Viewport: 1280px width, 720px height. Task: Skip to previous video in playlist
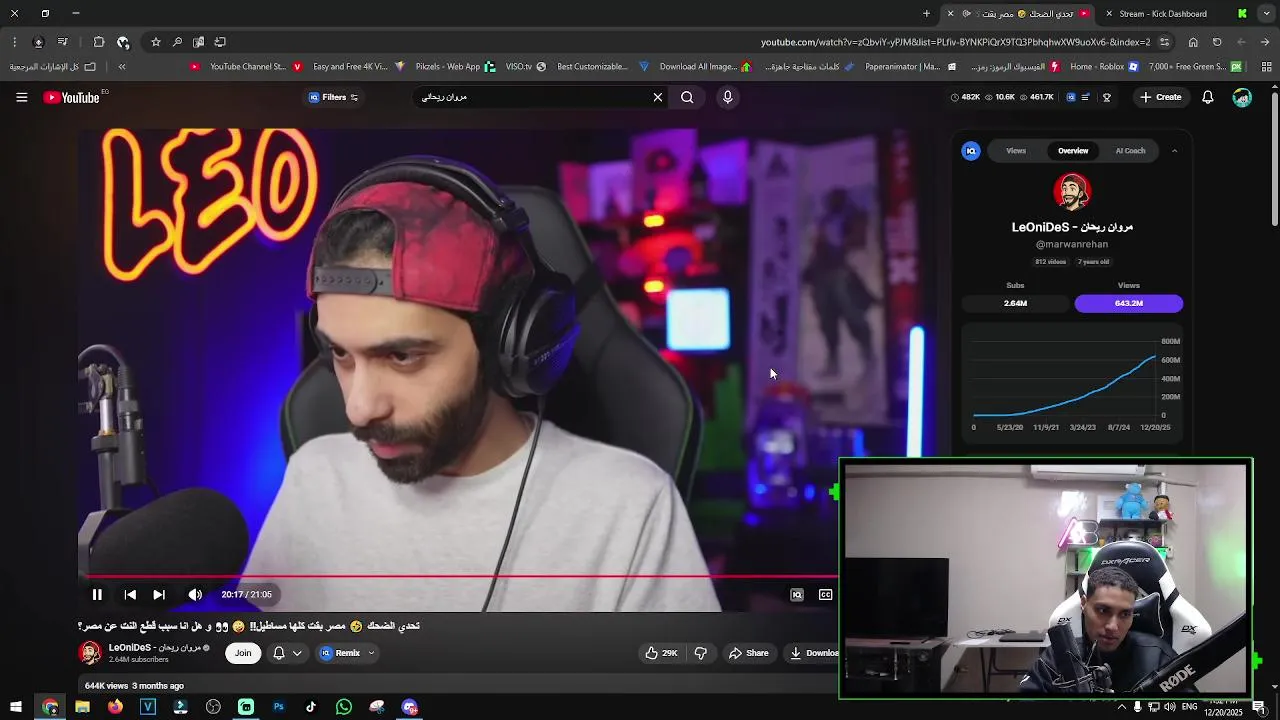(x=130, y=594)
